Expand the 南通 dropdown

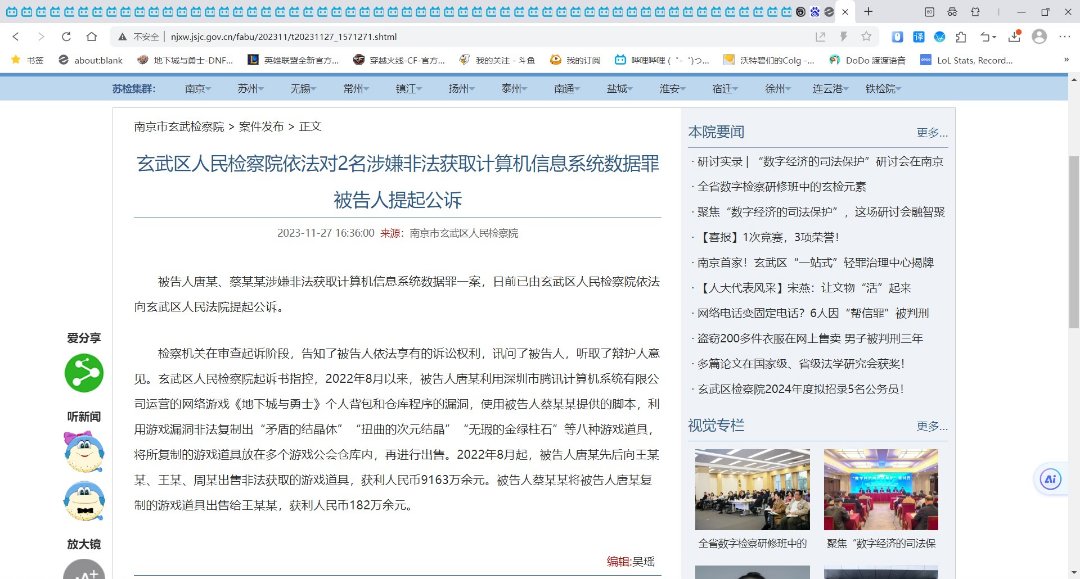567,88
